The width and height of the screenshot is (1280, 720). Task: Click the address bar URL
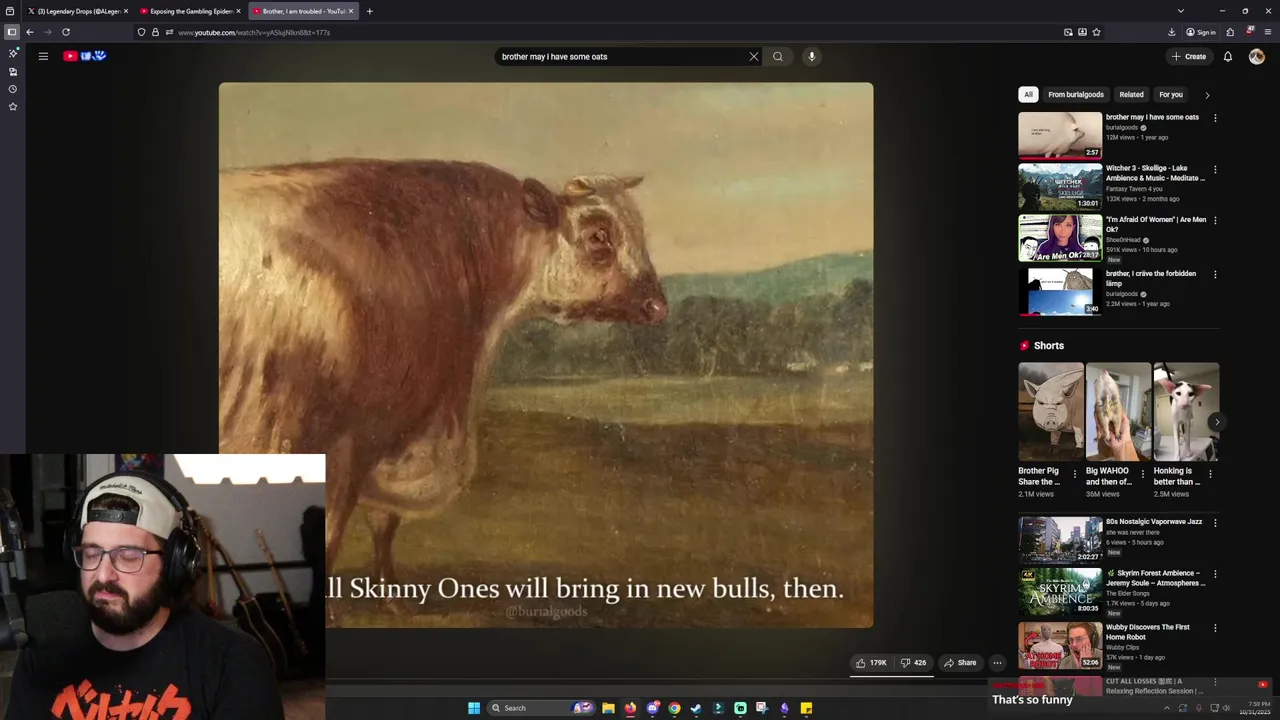tap(254, 32)
